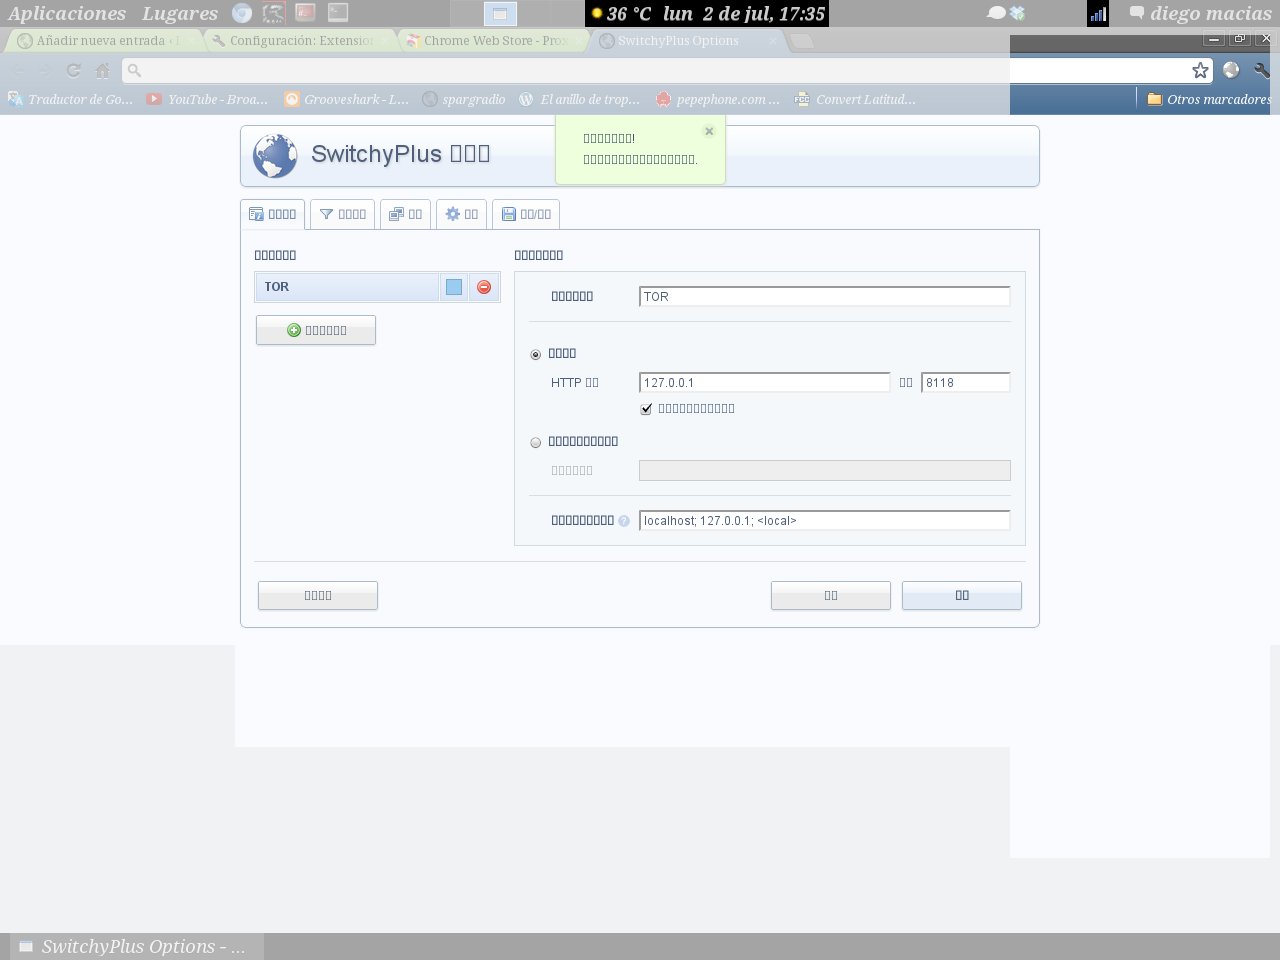Open the SwitchyPlus tab with the gear icon
Image resolution: width=1280 pixels, height=960 pixels.
pos(461,214)
